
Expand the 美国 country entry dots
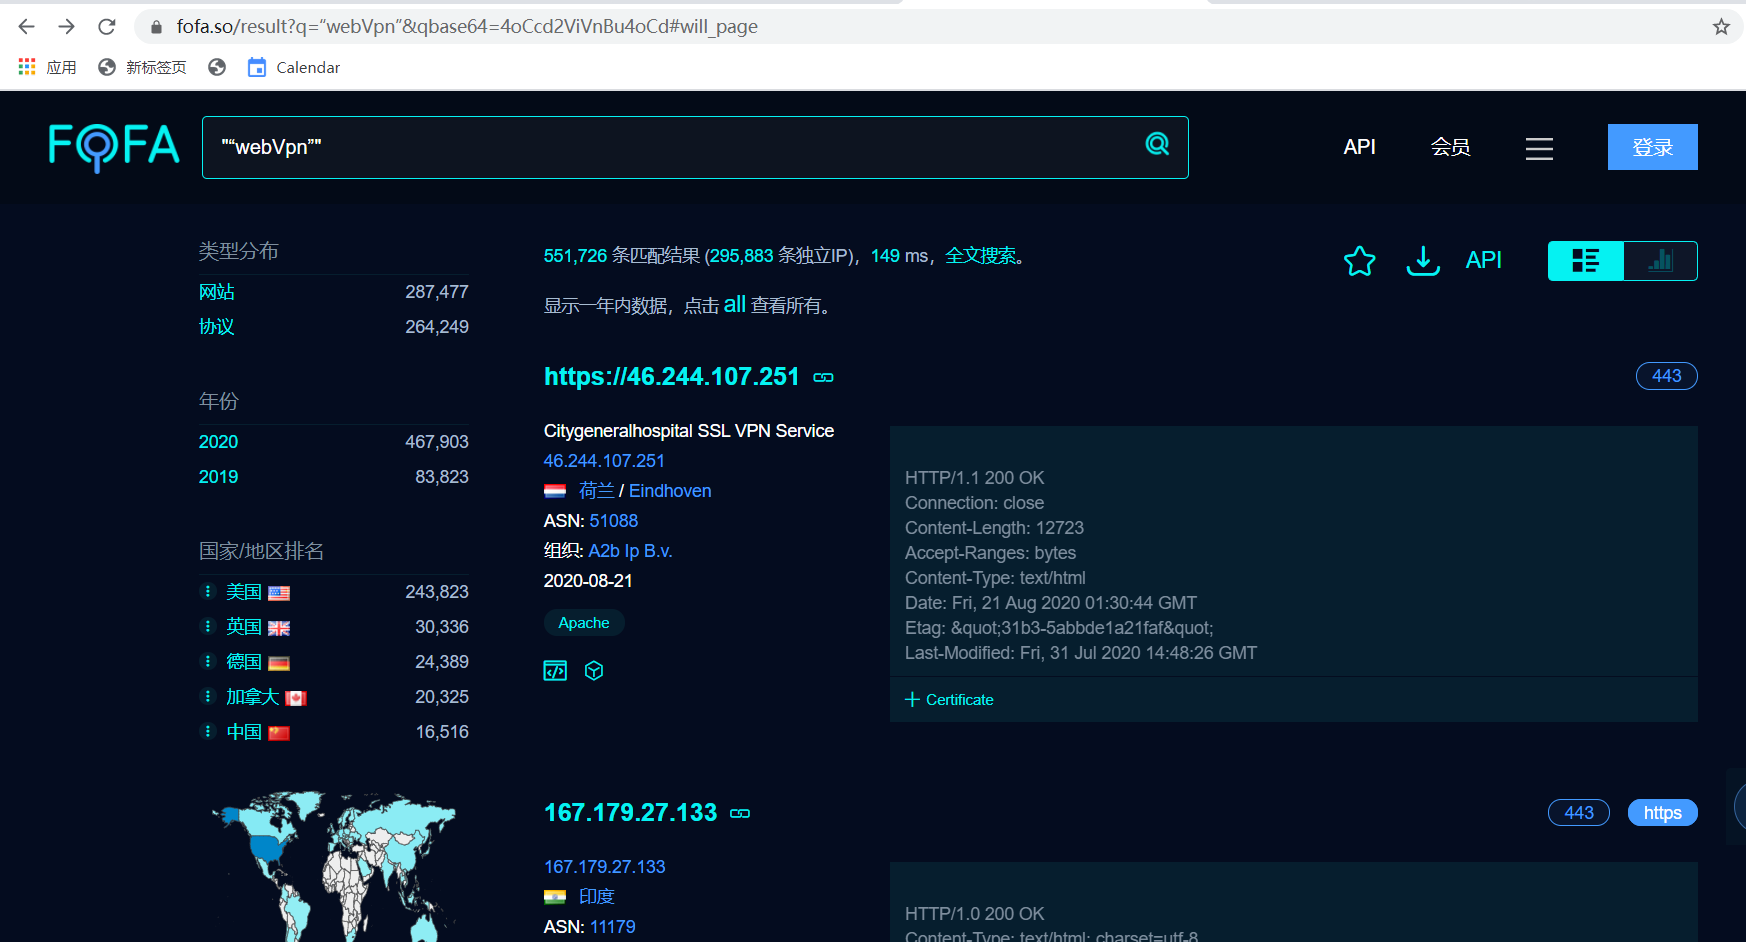(208, 591)
